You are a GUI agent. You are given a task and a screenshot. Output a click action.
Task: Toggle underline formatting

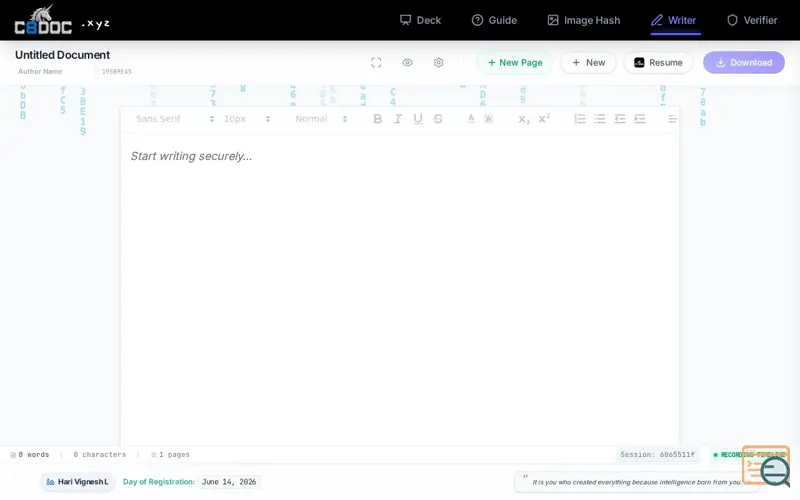(418, 119)
